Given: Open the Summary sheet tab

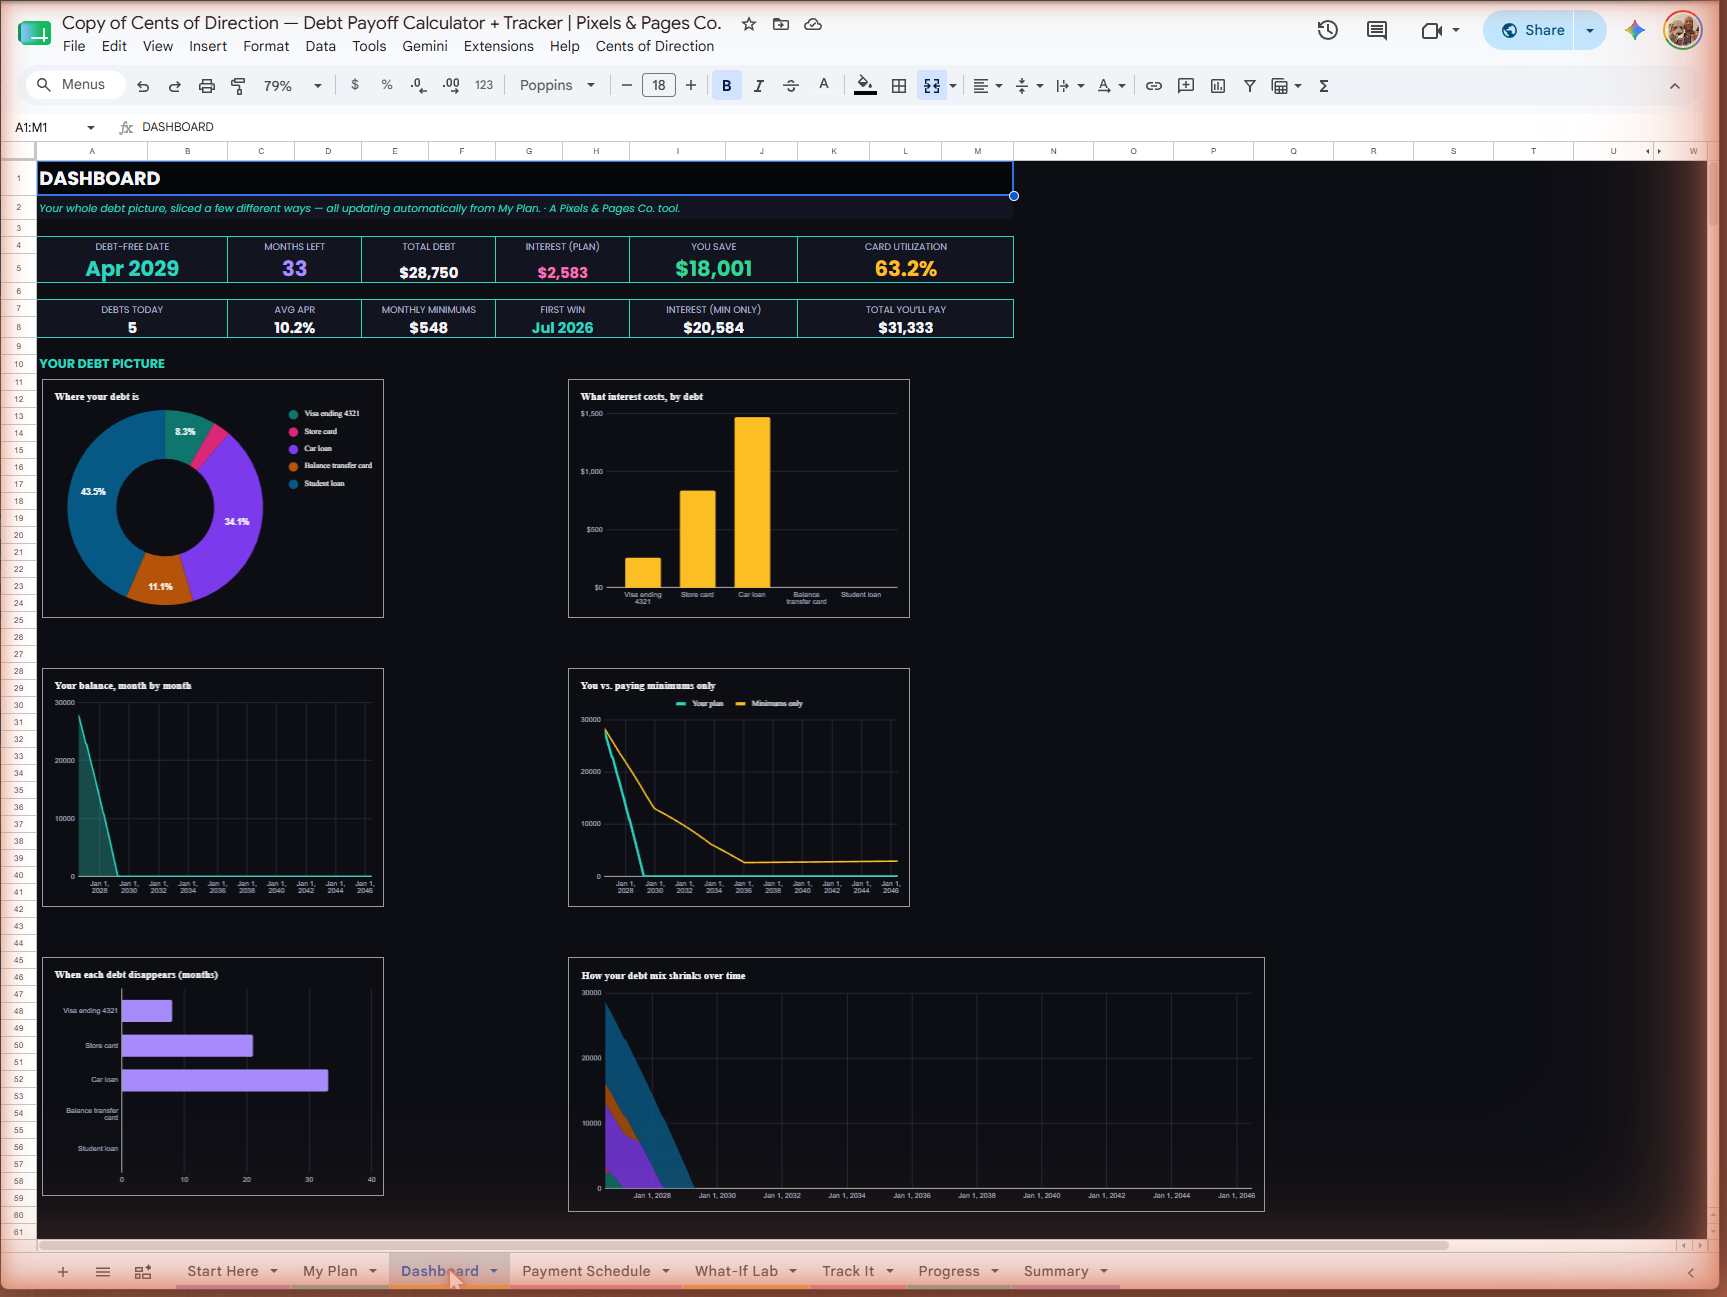Looking at the screenshot, I should click(x=1056, y=1271).
